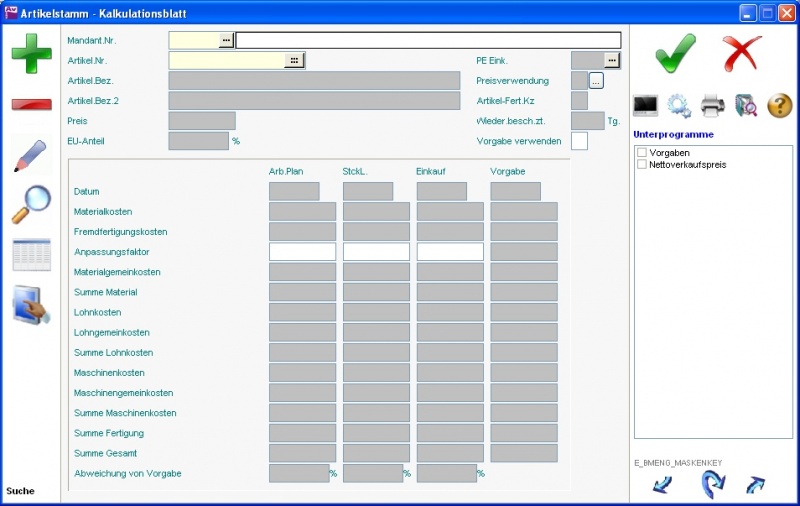Tick the Nettoverkaufspreis checkbox
The width and height of the screenshot is (800, 506).
pos(642,164)
